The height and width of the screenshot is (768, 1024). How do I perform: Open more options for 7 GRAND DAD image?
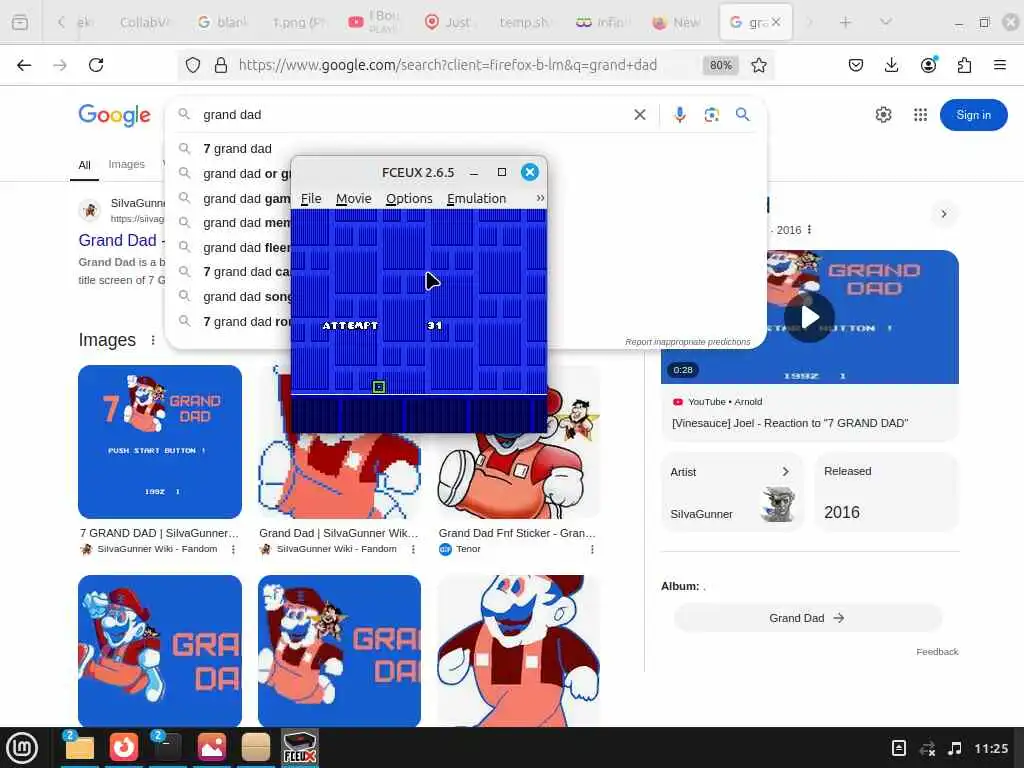[233, 549]
